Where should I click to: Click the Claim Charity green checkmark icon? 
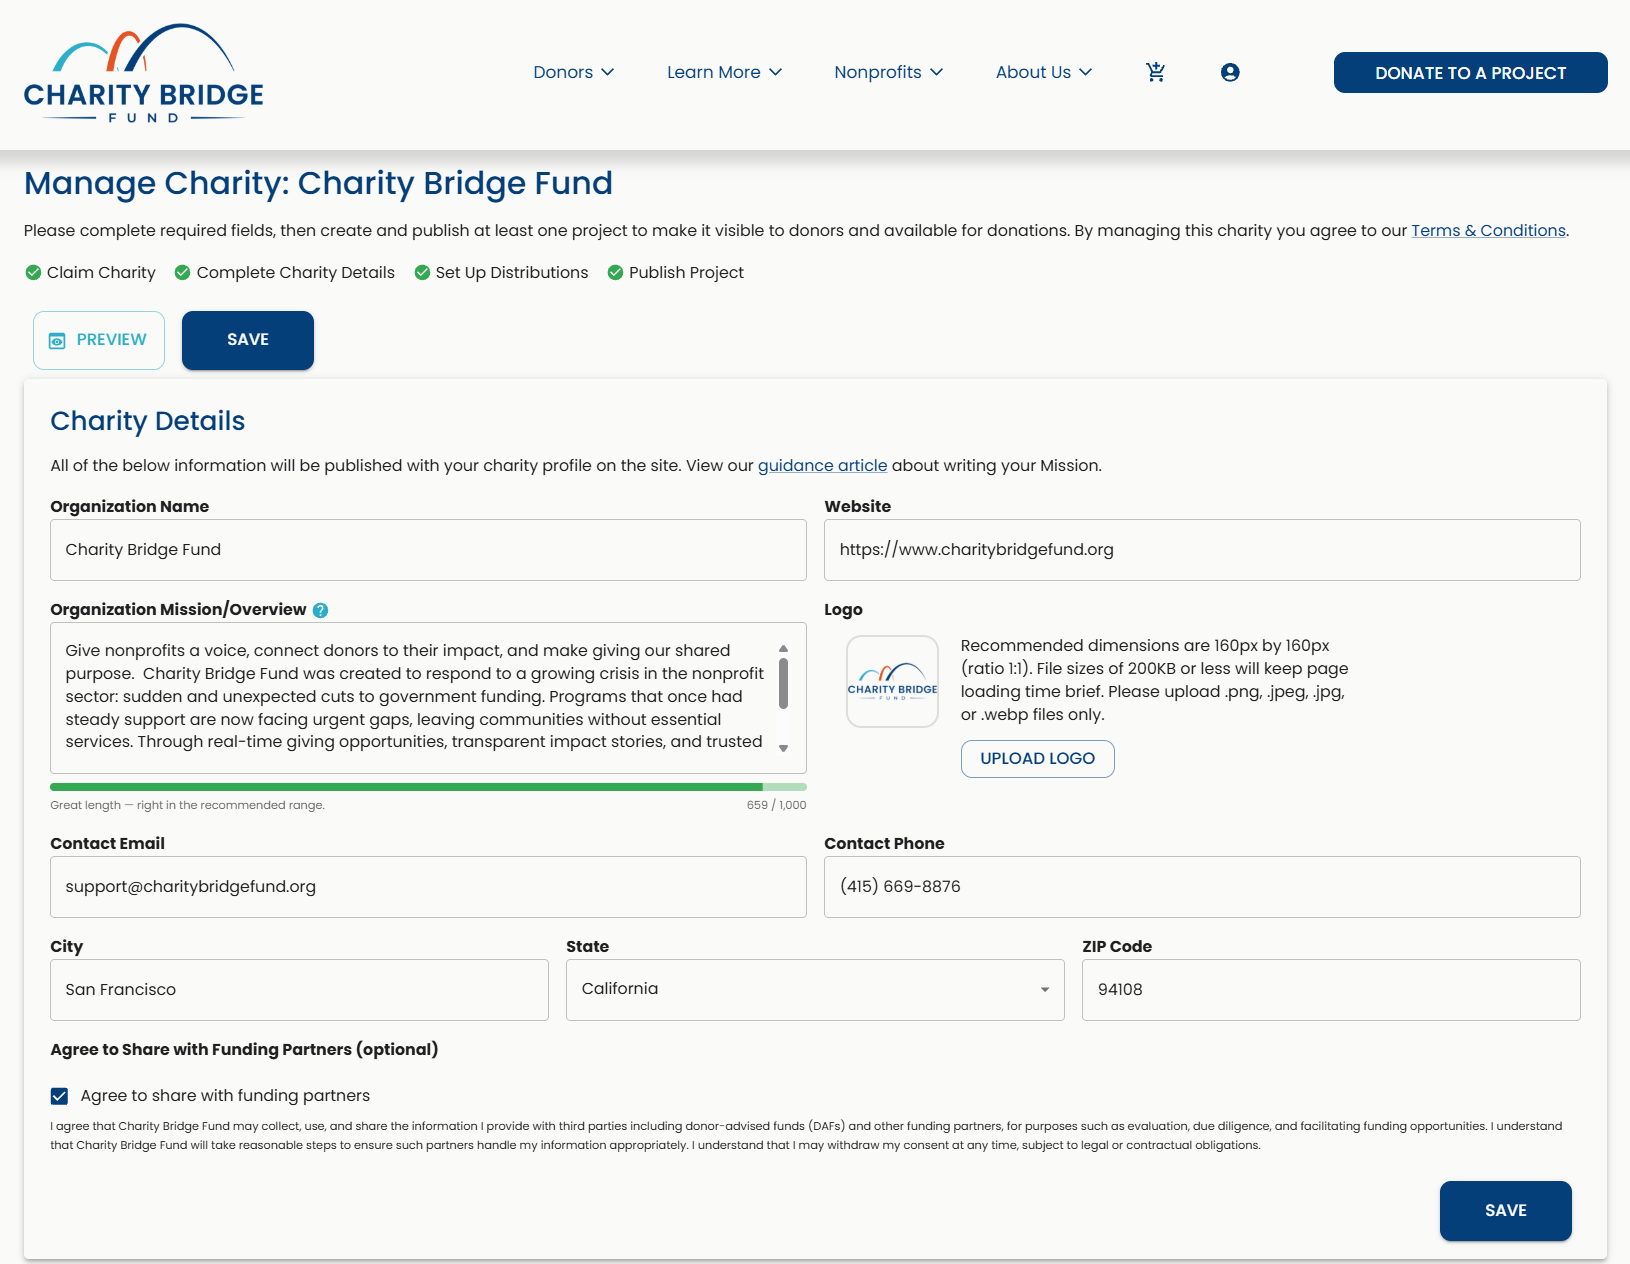pyautogui.click(x=33, y=272)
